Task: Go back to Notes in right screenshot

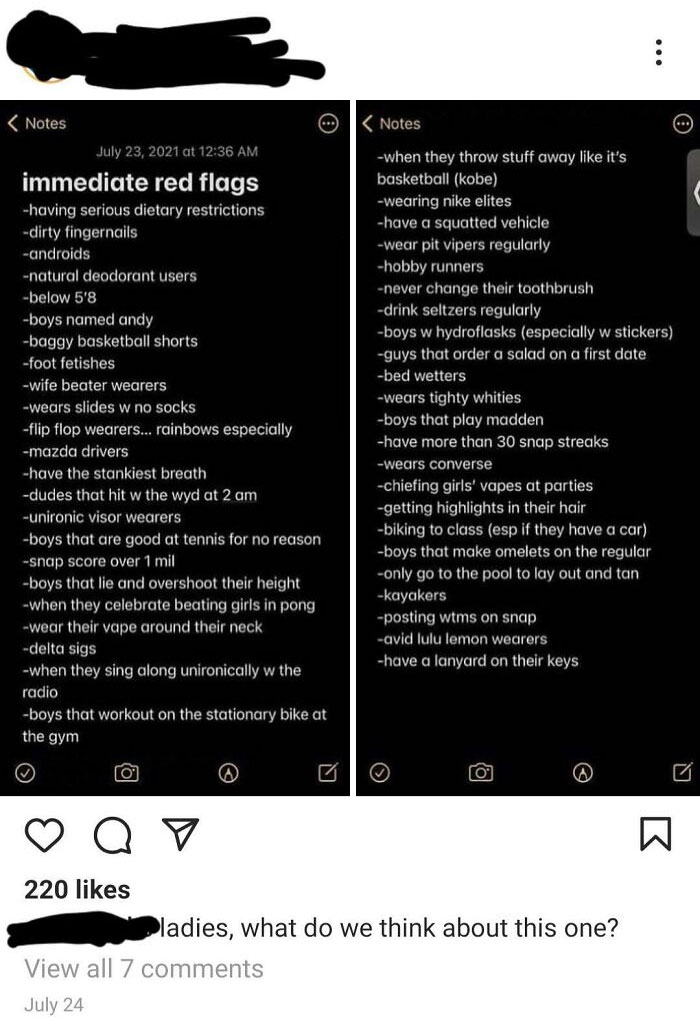Action: [392, 123]
